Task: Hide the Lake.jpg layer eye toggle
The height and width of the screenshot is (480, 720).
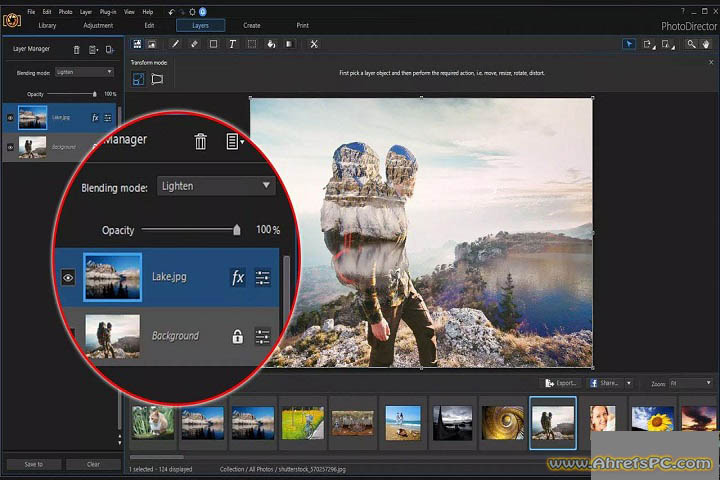Action: [10, 118]
